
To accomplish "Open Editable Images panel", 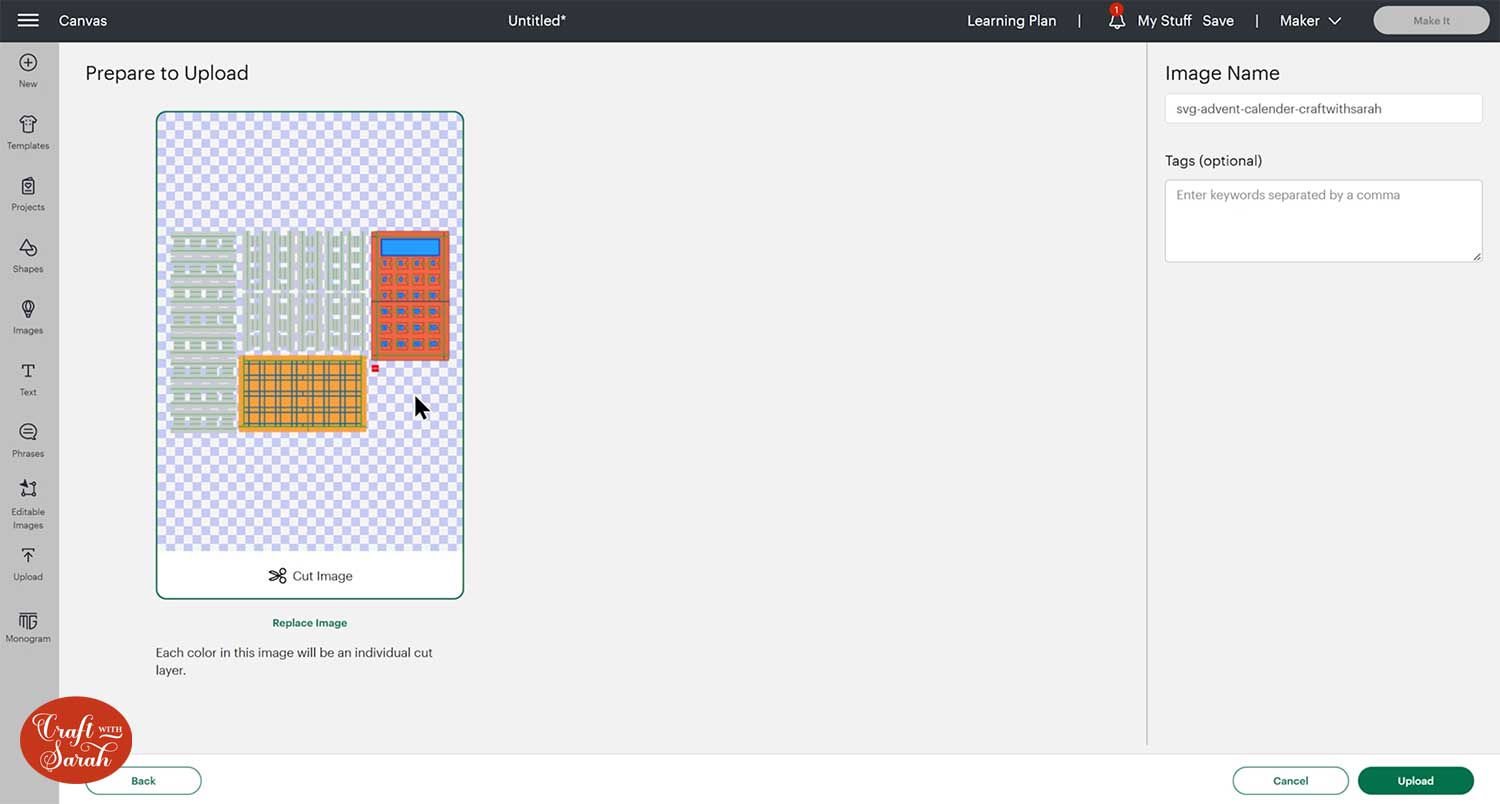I will [28, 503].
